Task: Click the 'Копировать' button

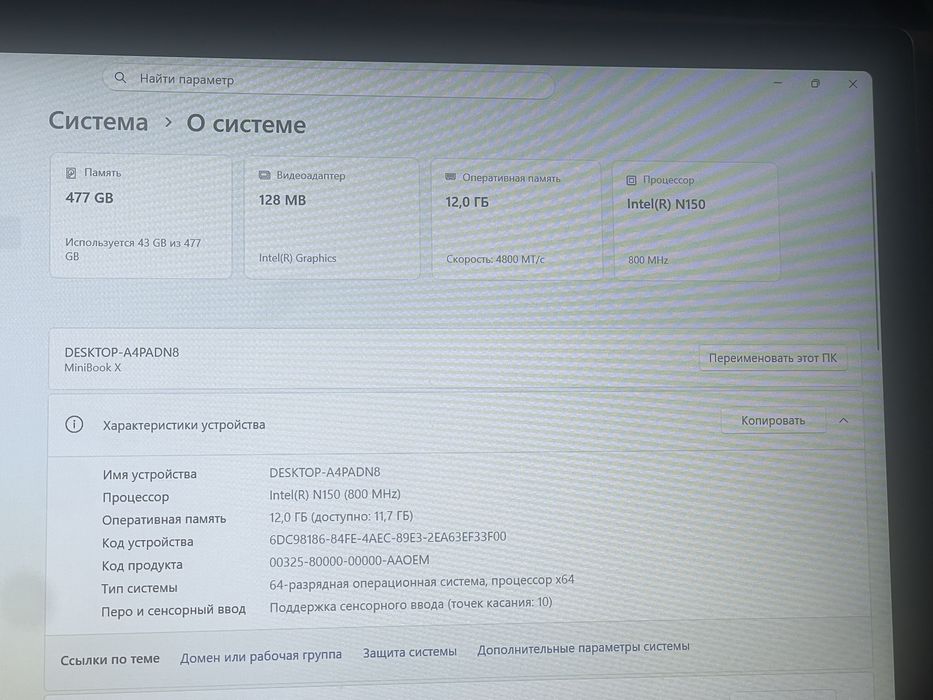Action: 773,420
